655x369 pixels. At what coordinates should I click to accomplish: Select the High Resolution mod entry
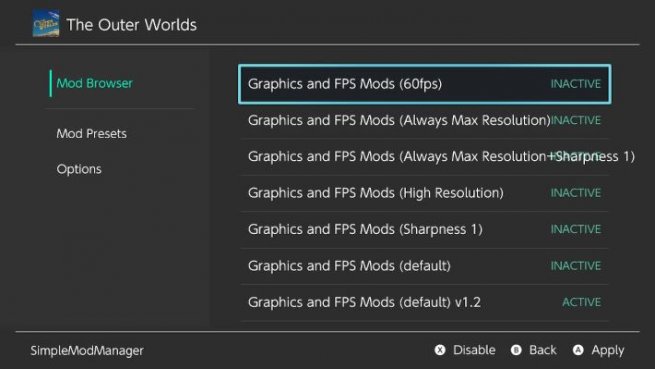(x=424, y=193)
